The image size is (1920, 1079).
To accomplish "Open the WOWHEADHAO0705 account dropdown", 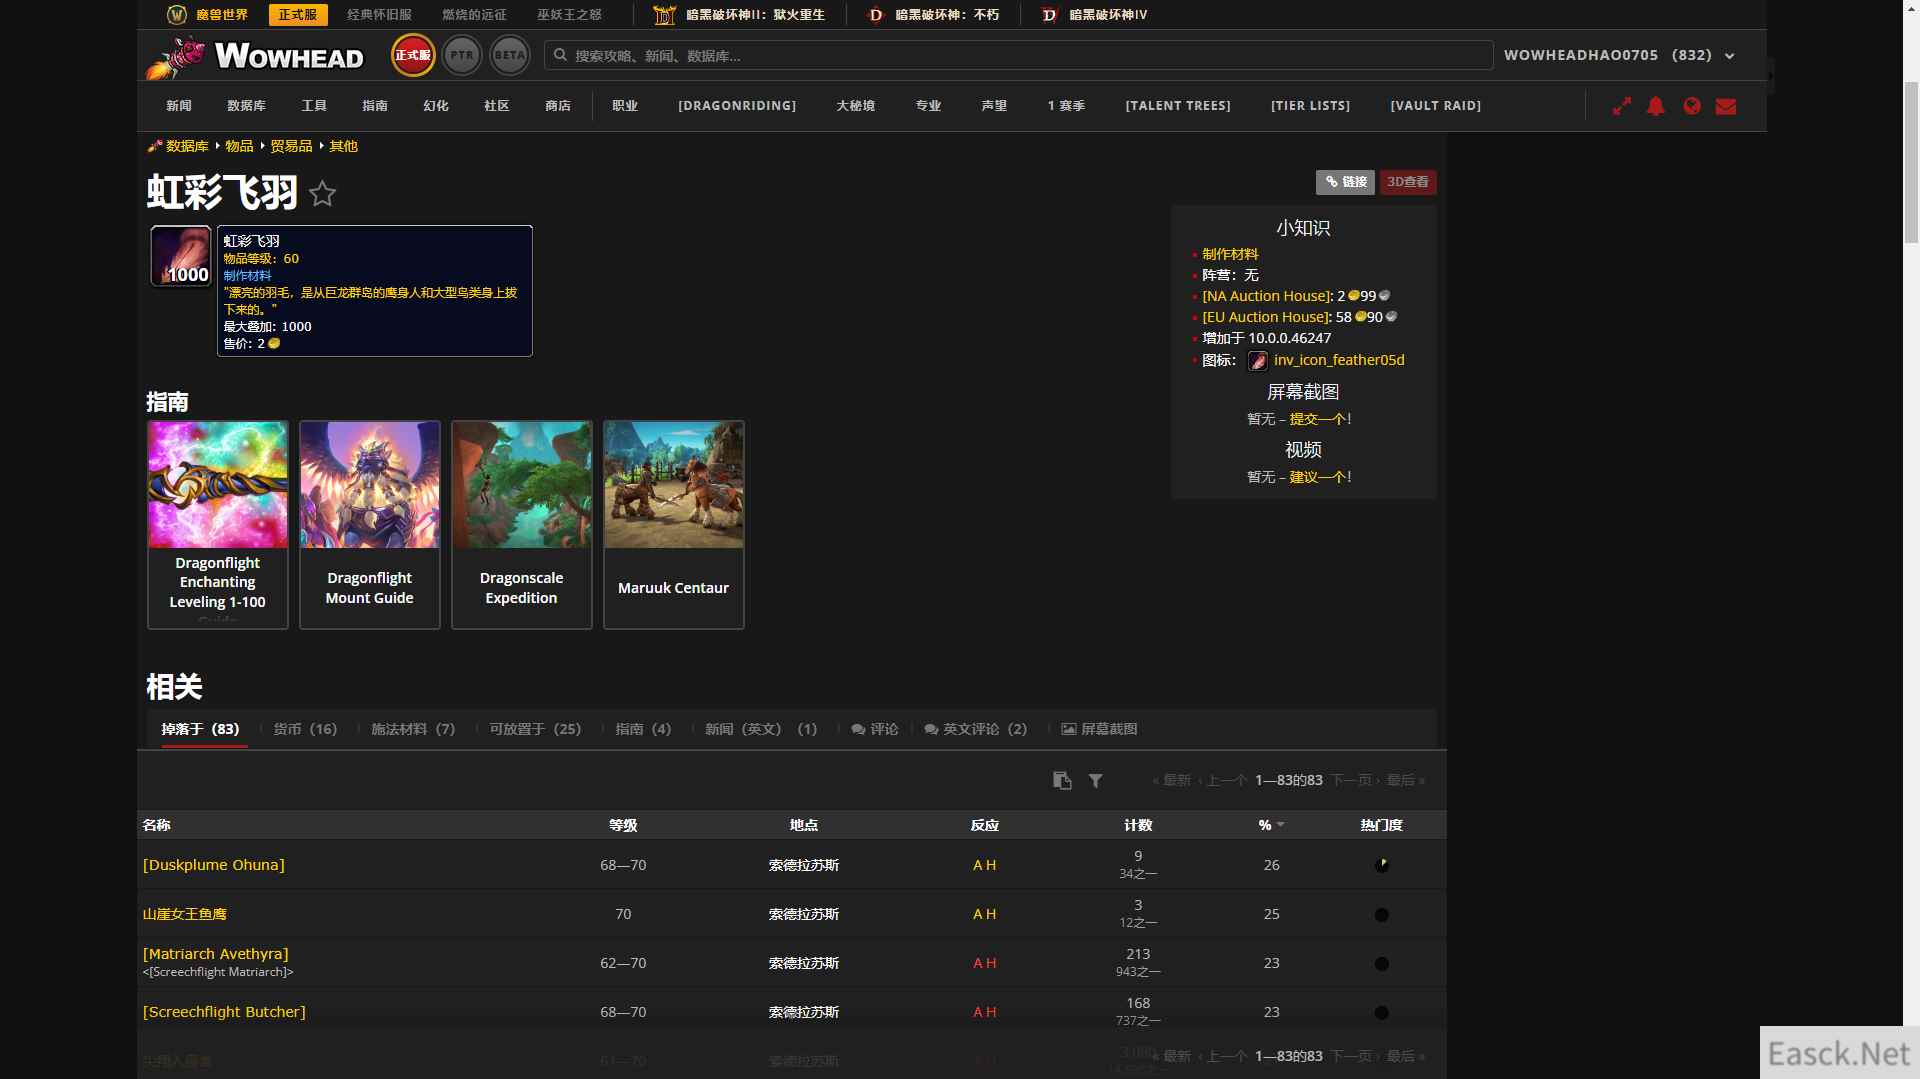I will [1619, 55].
